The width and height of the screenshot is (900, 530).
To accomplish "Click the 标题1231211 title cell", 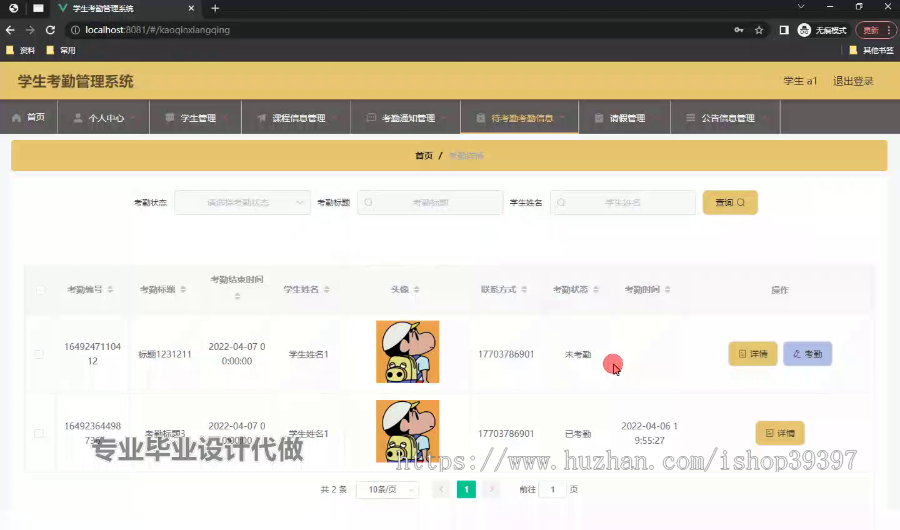I will pos(165,354).
